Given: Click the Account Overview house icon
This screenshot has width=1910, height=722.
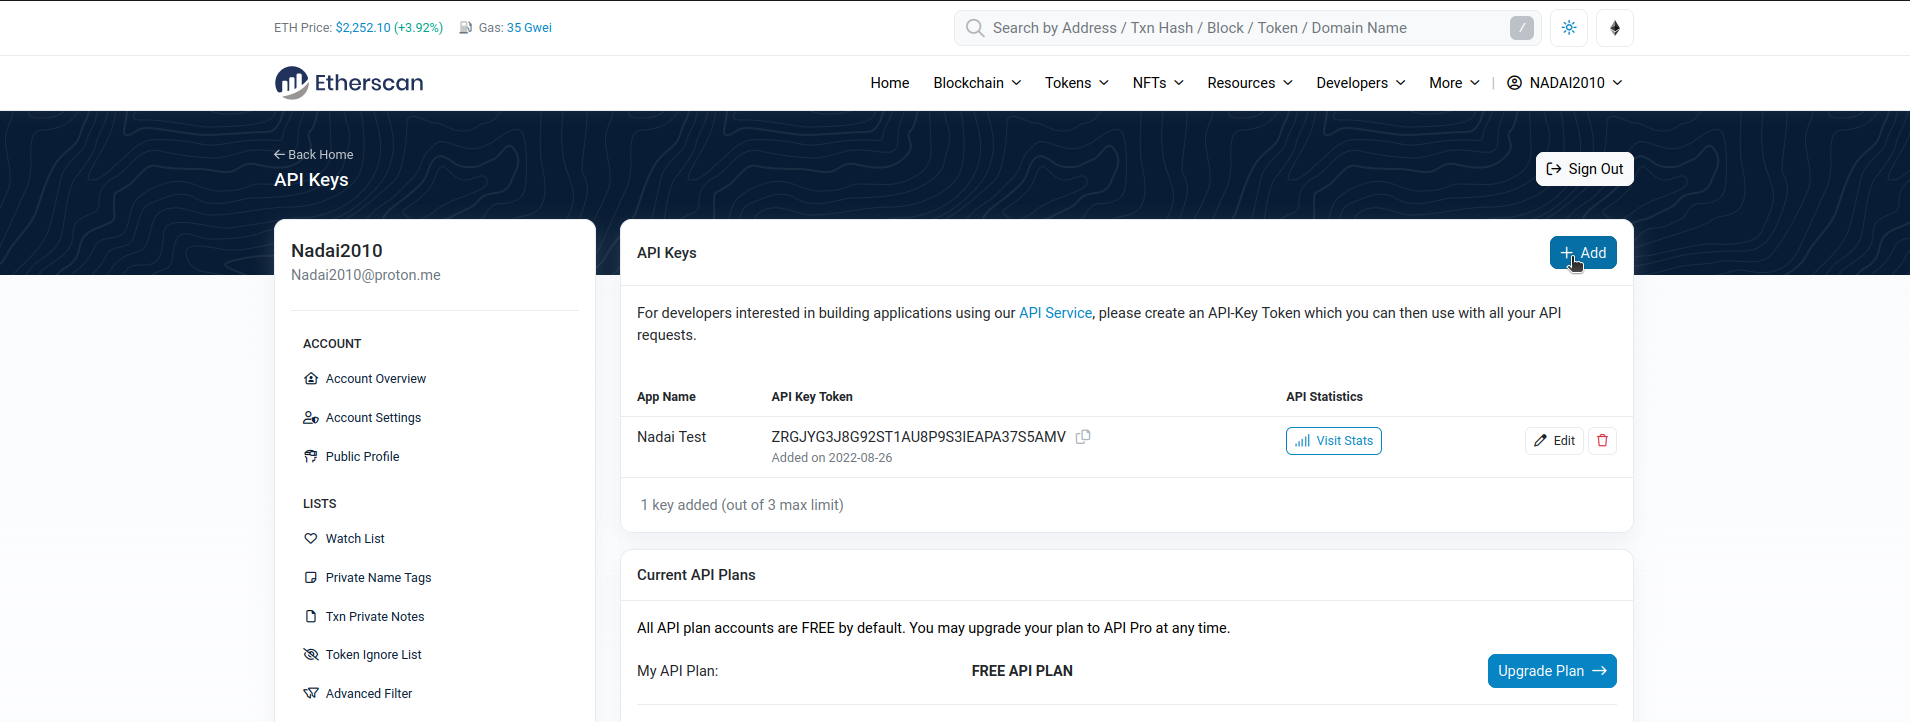Looking at the screenshot, I should (311, 379).
